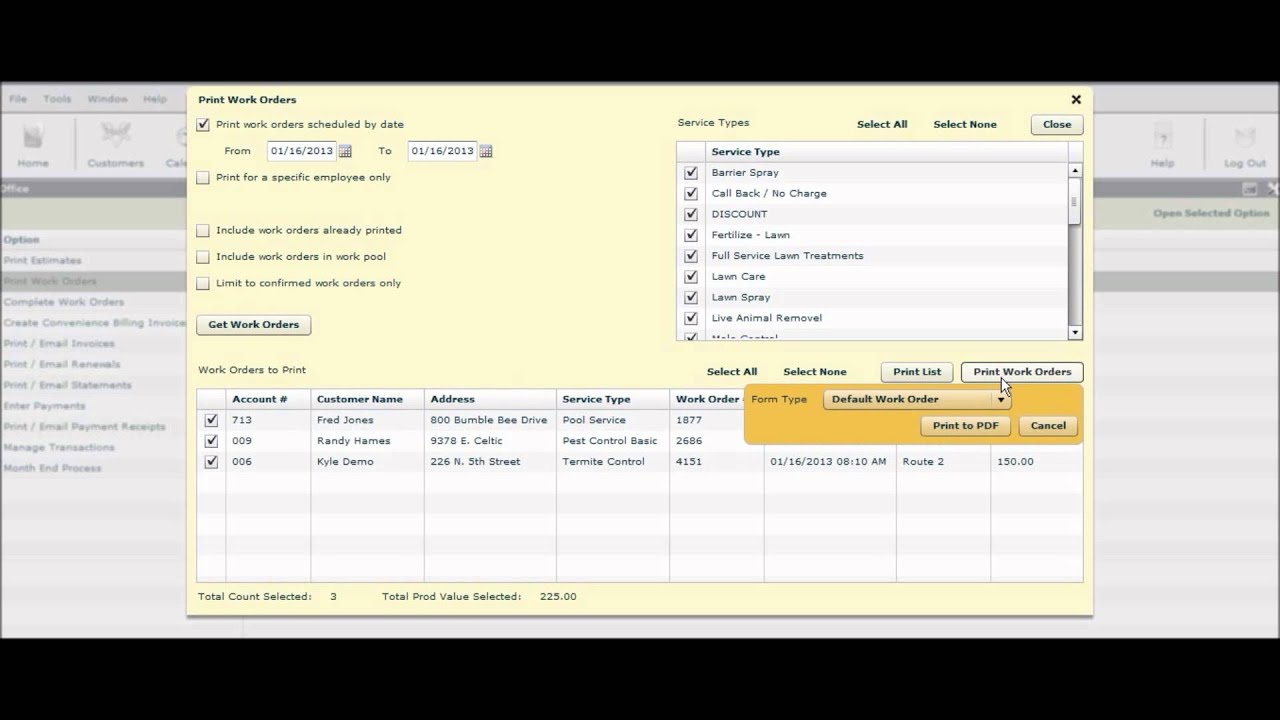Sort by the Customer Name column header
Image resolution: width=1280 pixels, height=720 pixels.
(360, 399)
